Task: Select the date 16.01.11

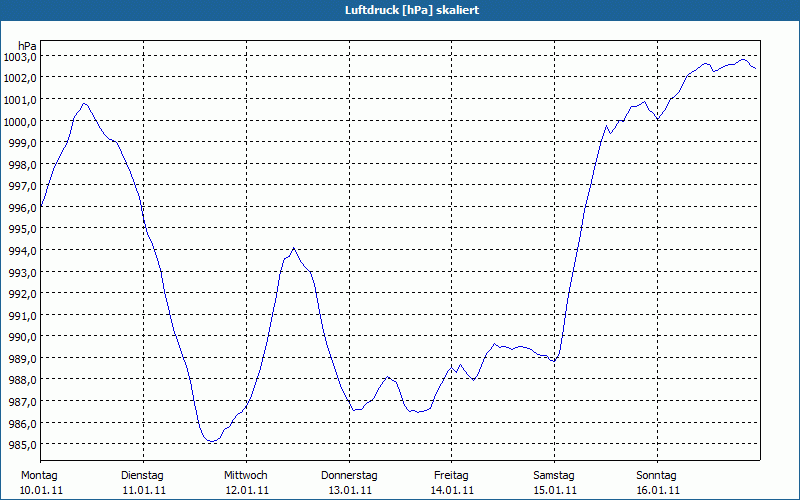Action: [658, 491]
